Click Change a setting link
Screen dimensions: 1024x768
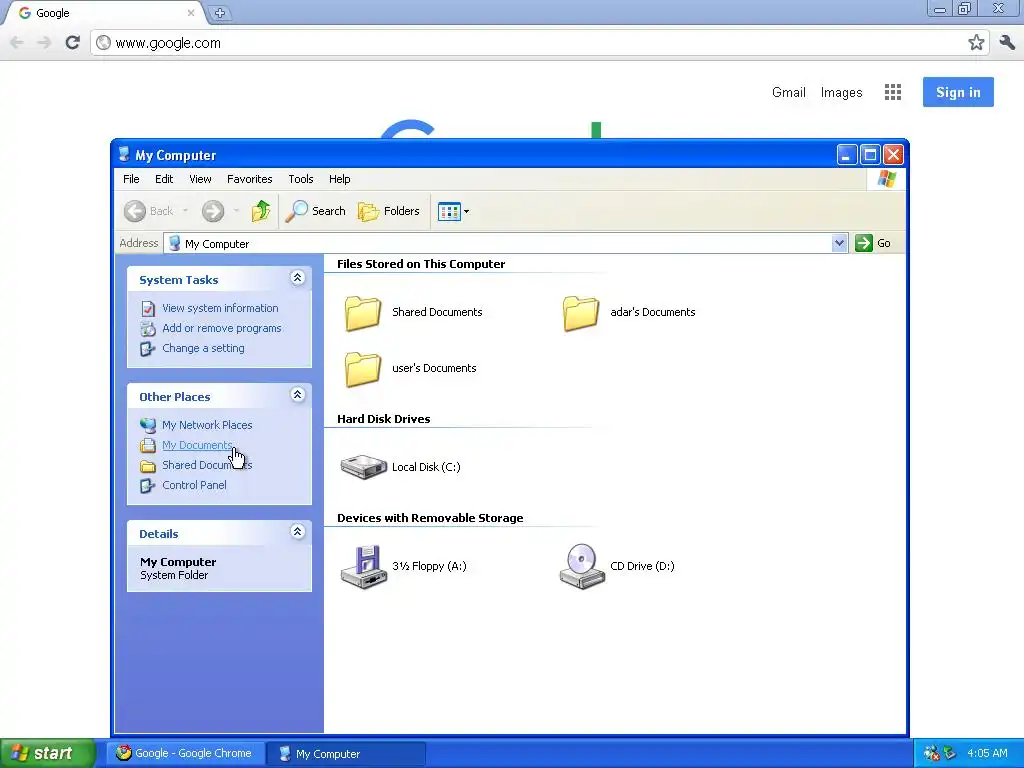tap(203, 348)
